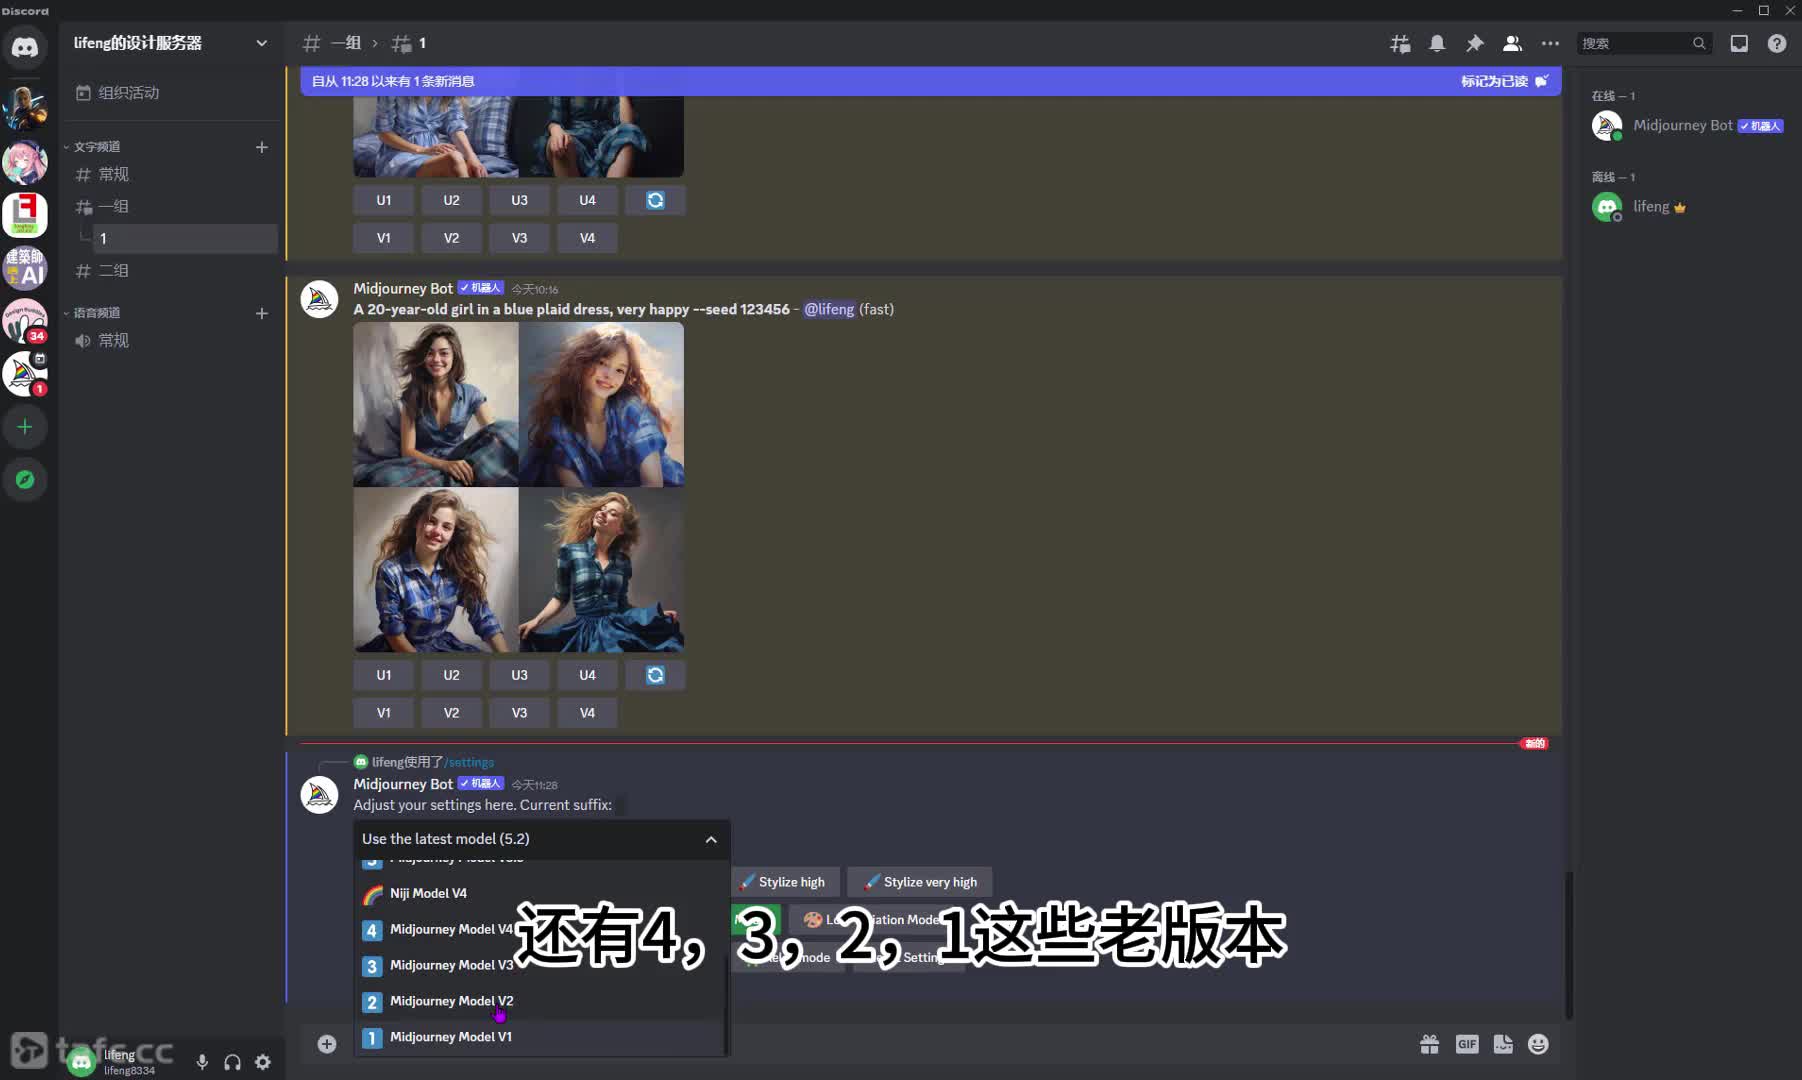Select the 二组 channel
This screenshot has height=1080, width=1802.
pos(170,270)
